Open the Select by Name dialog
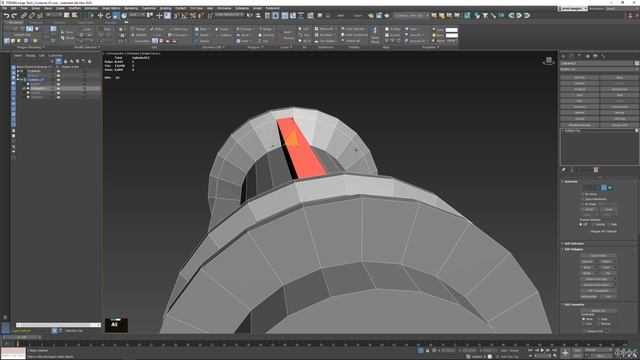This screenshot has height=360, width=640. pyautogui.click(x=75, y=16)
